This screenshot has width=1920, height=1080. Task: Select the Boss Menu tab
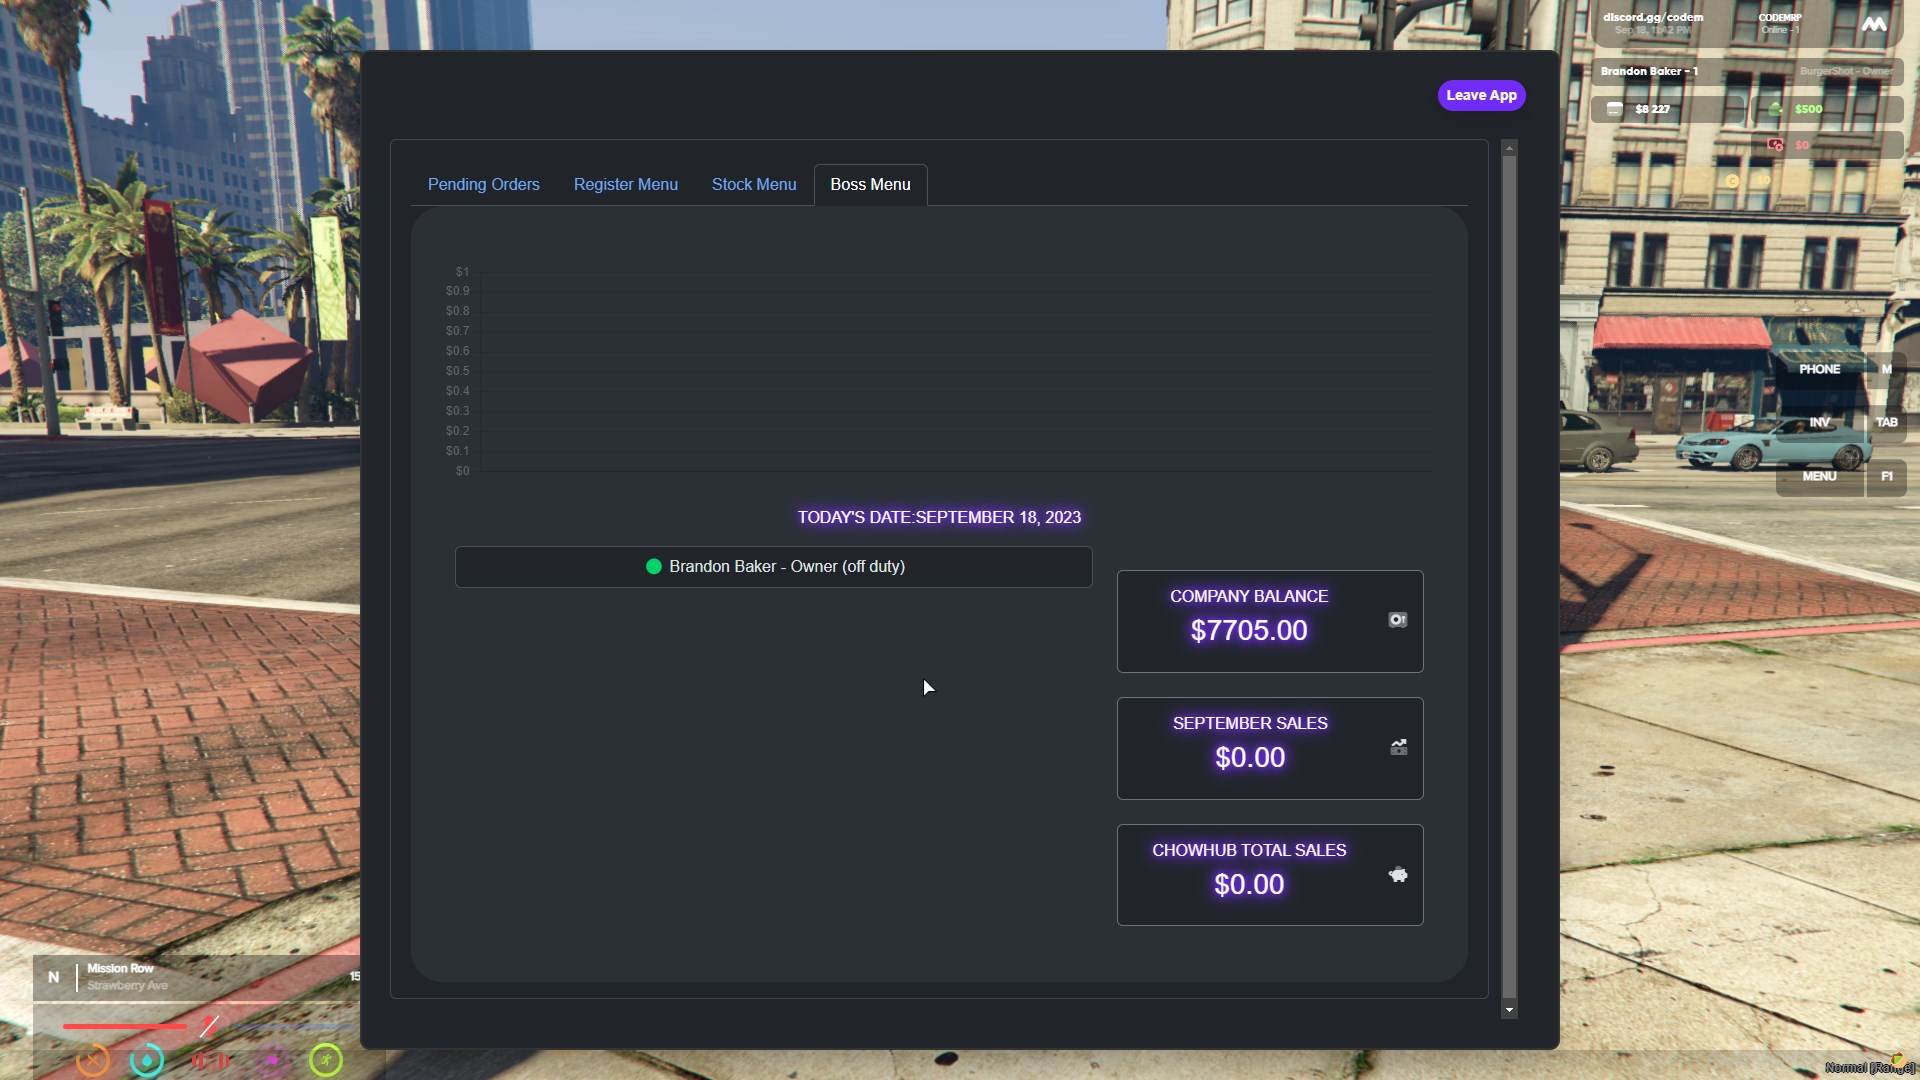click(870, 185)
